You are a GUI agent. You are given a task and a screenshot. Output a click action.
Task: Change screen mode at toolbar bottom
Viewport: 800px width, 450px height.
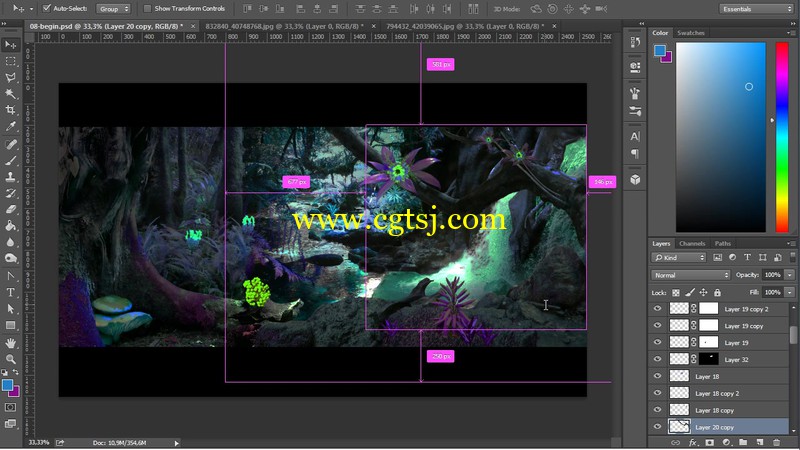click(x=10, y=423)
